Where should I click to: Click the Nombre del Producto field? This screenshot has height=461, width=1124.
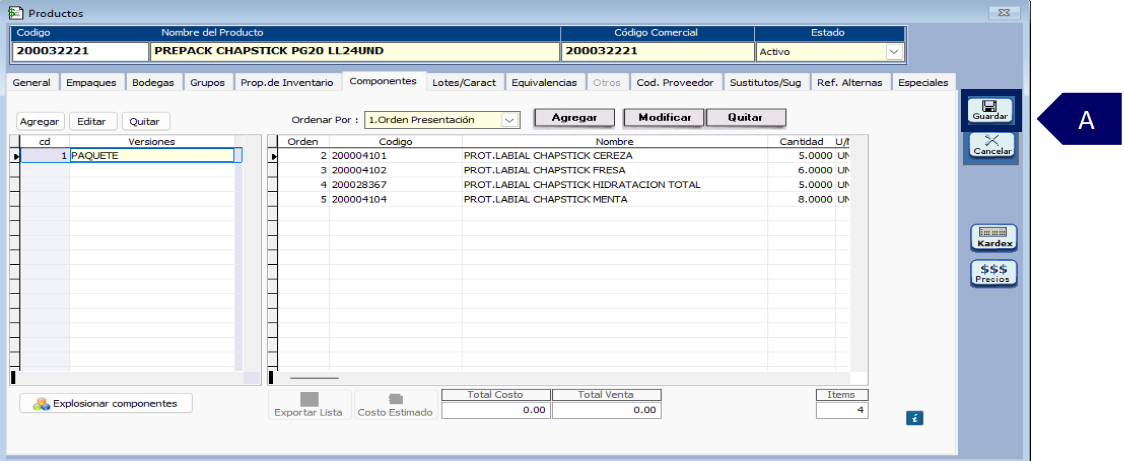pyautogui.click(x=354, y=52)
